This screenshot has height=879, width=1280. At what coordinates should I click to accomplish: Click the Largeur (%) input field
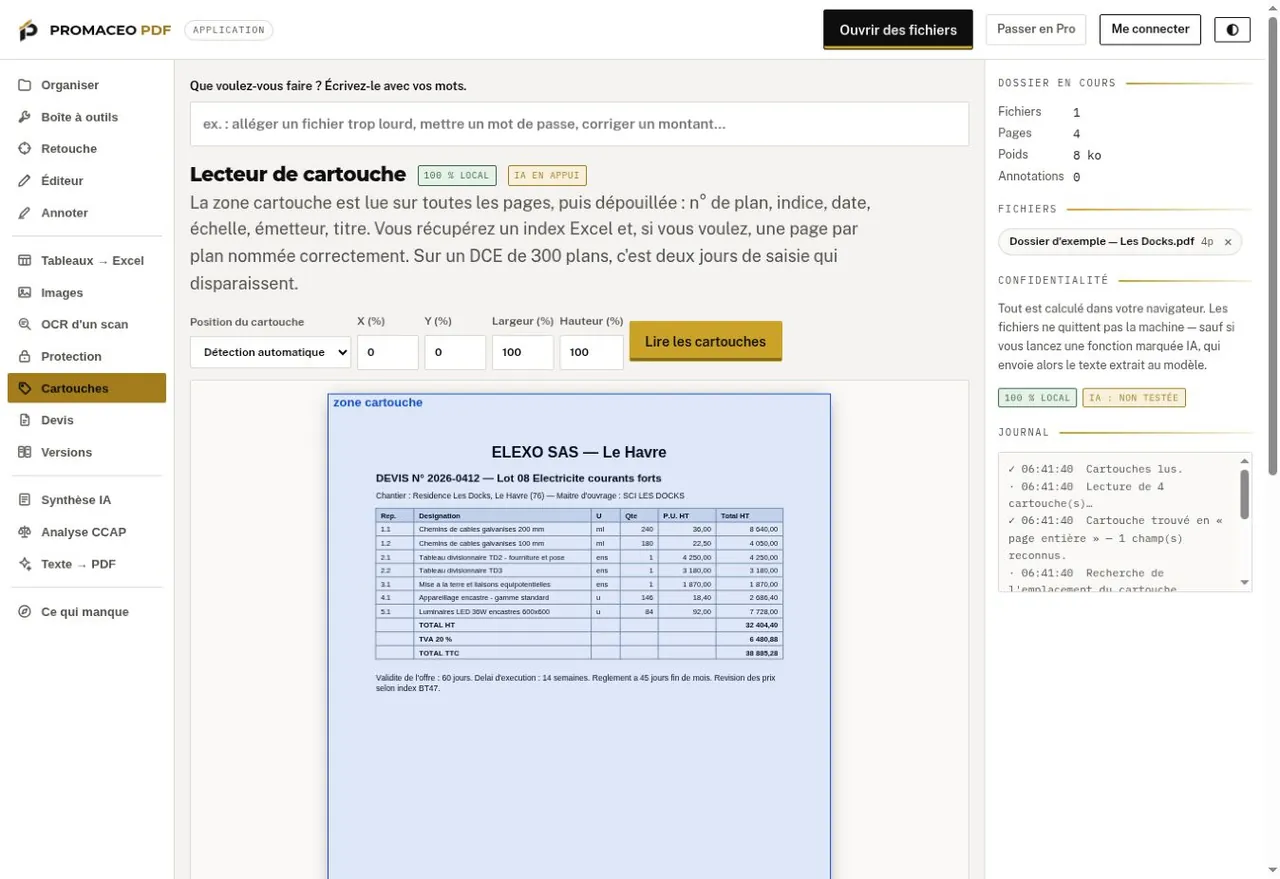point(523,352)
